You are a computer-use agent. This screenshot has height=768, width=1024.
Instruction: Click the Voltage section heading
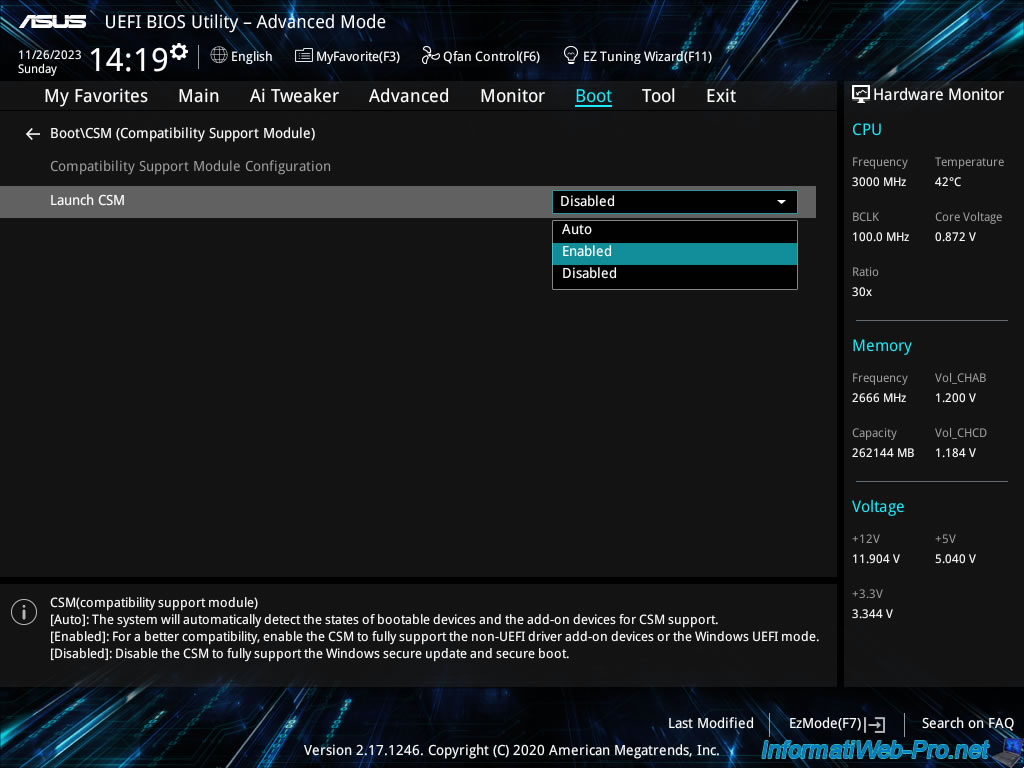[x=878, y=507]
